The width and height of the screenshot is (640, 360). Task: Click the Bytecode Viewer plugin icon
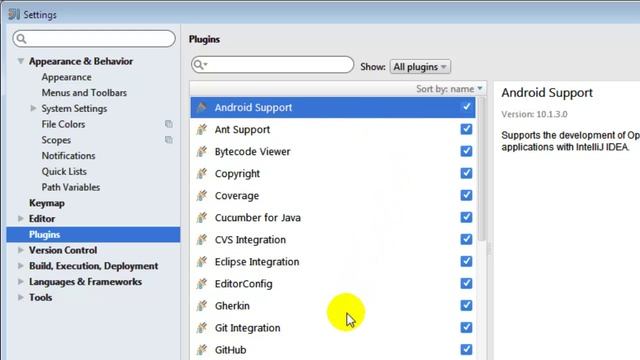point(202,151)
